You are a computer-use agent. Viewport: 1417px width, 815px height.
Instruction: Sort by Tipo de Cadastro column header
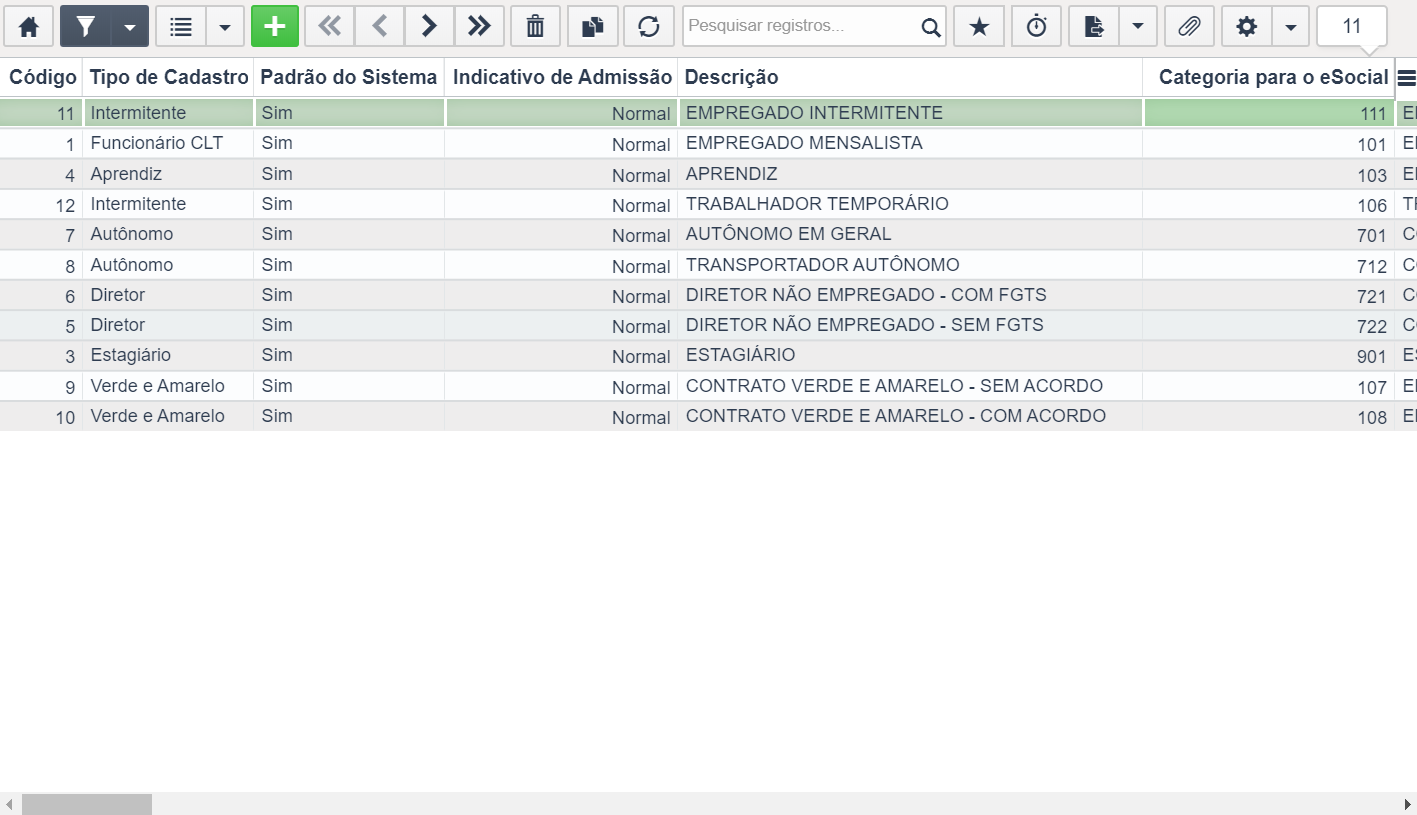coord(169,77)
